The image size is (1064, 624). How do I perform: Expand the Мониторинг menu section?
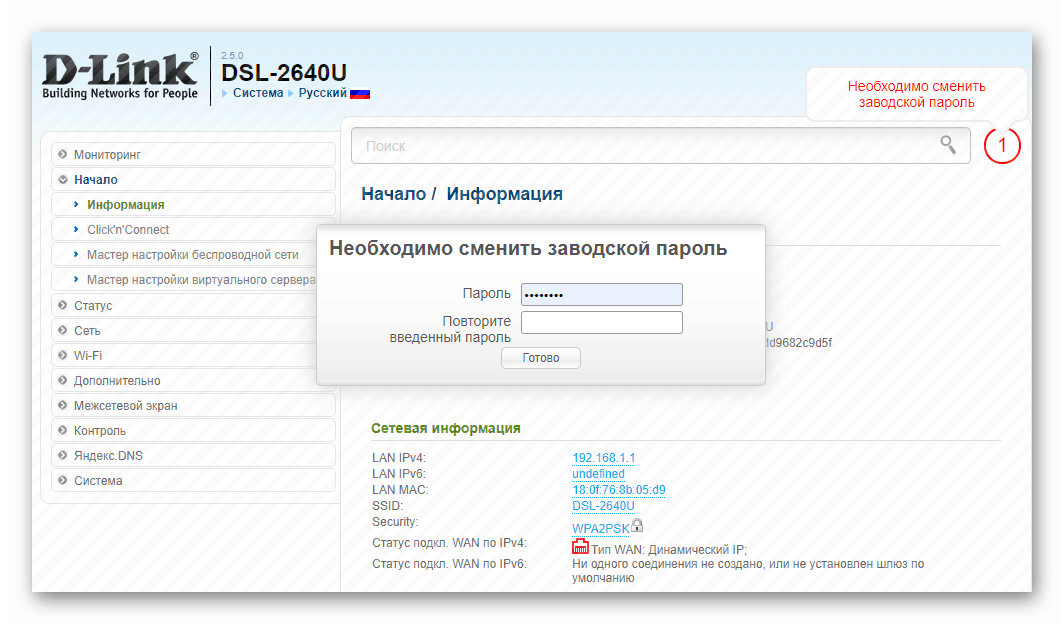[193, 155]
